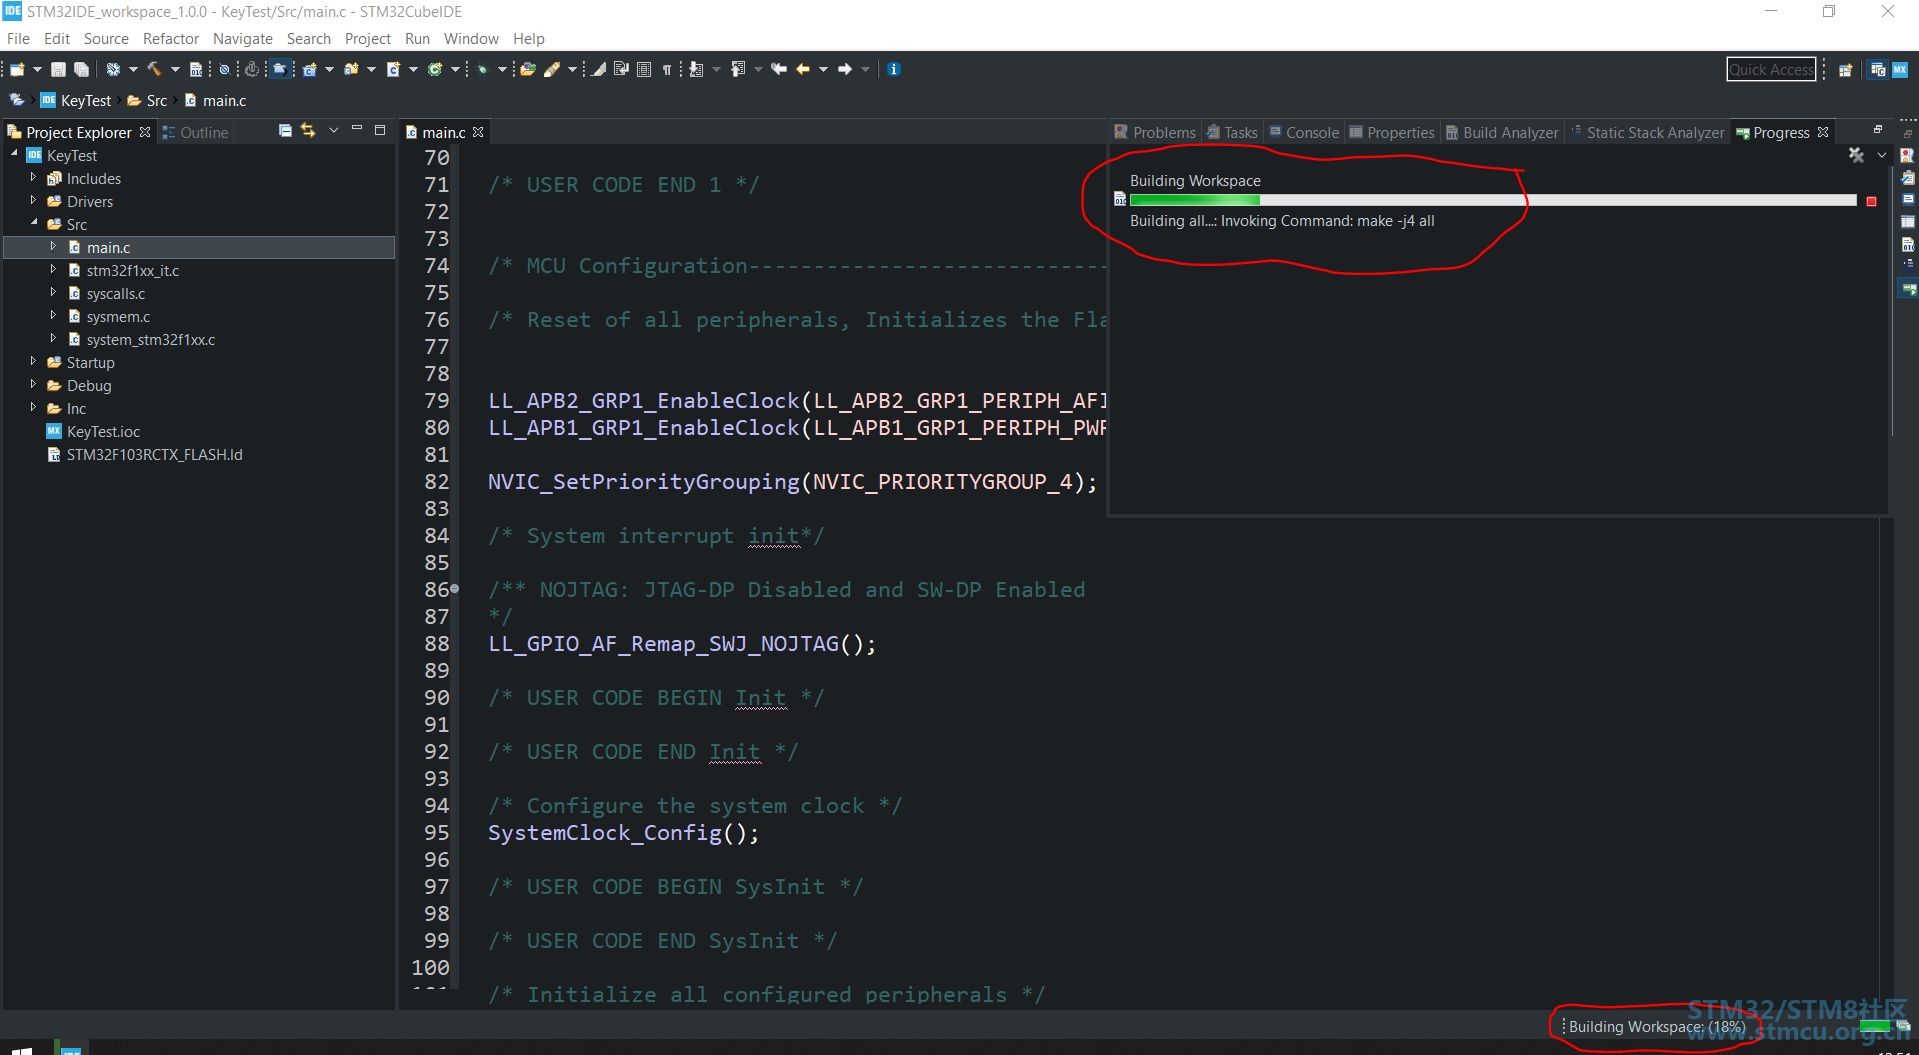
Task: Click the Quick Access search field
Action: 1771,69
